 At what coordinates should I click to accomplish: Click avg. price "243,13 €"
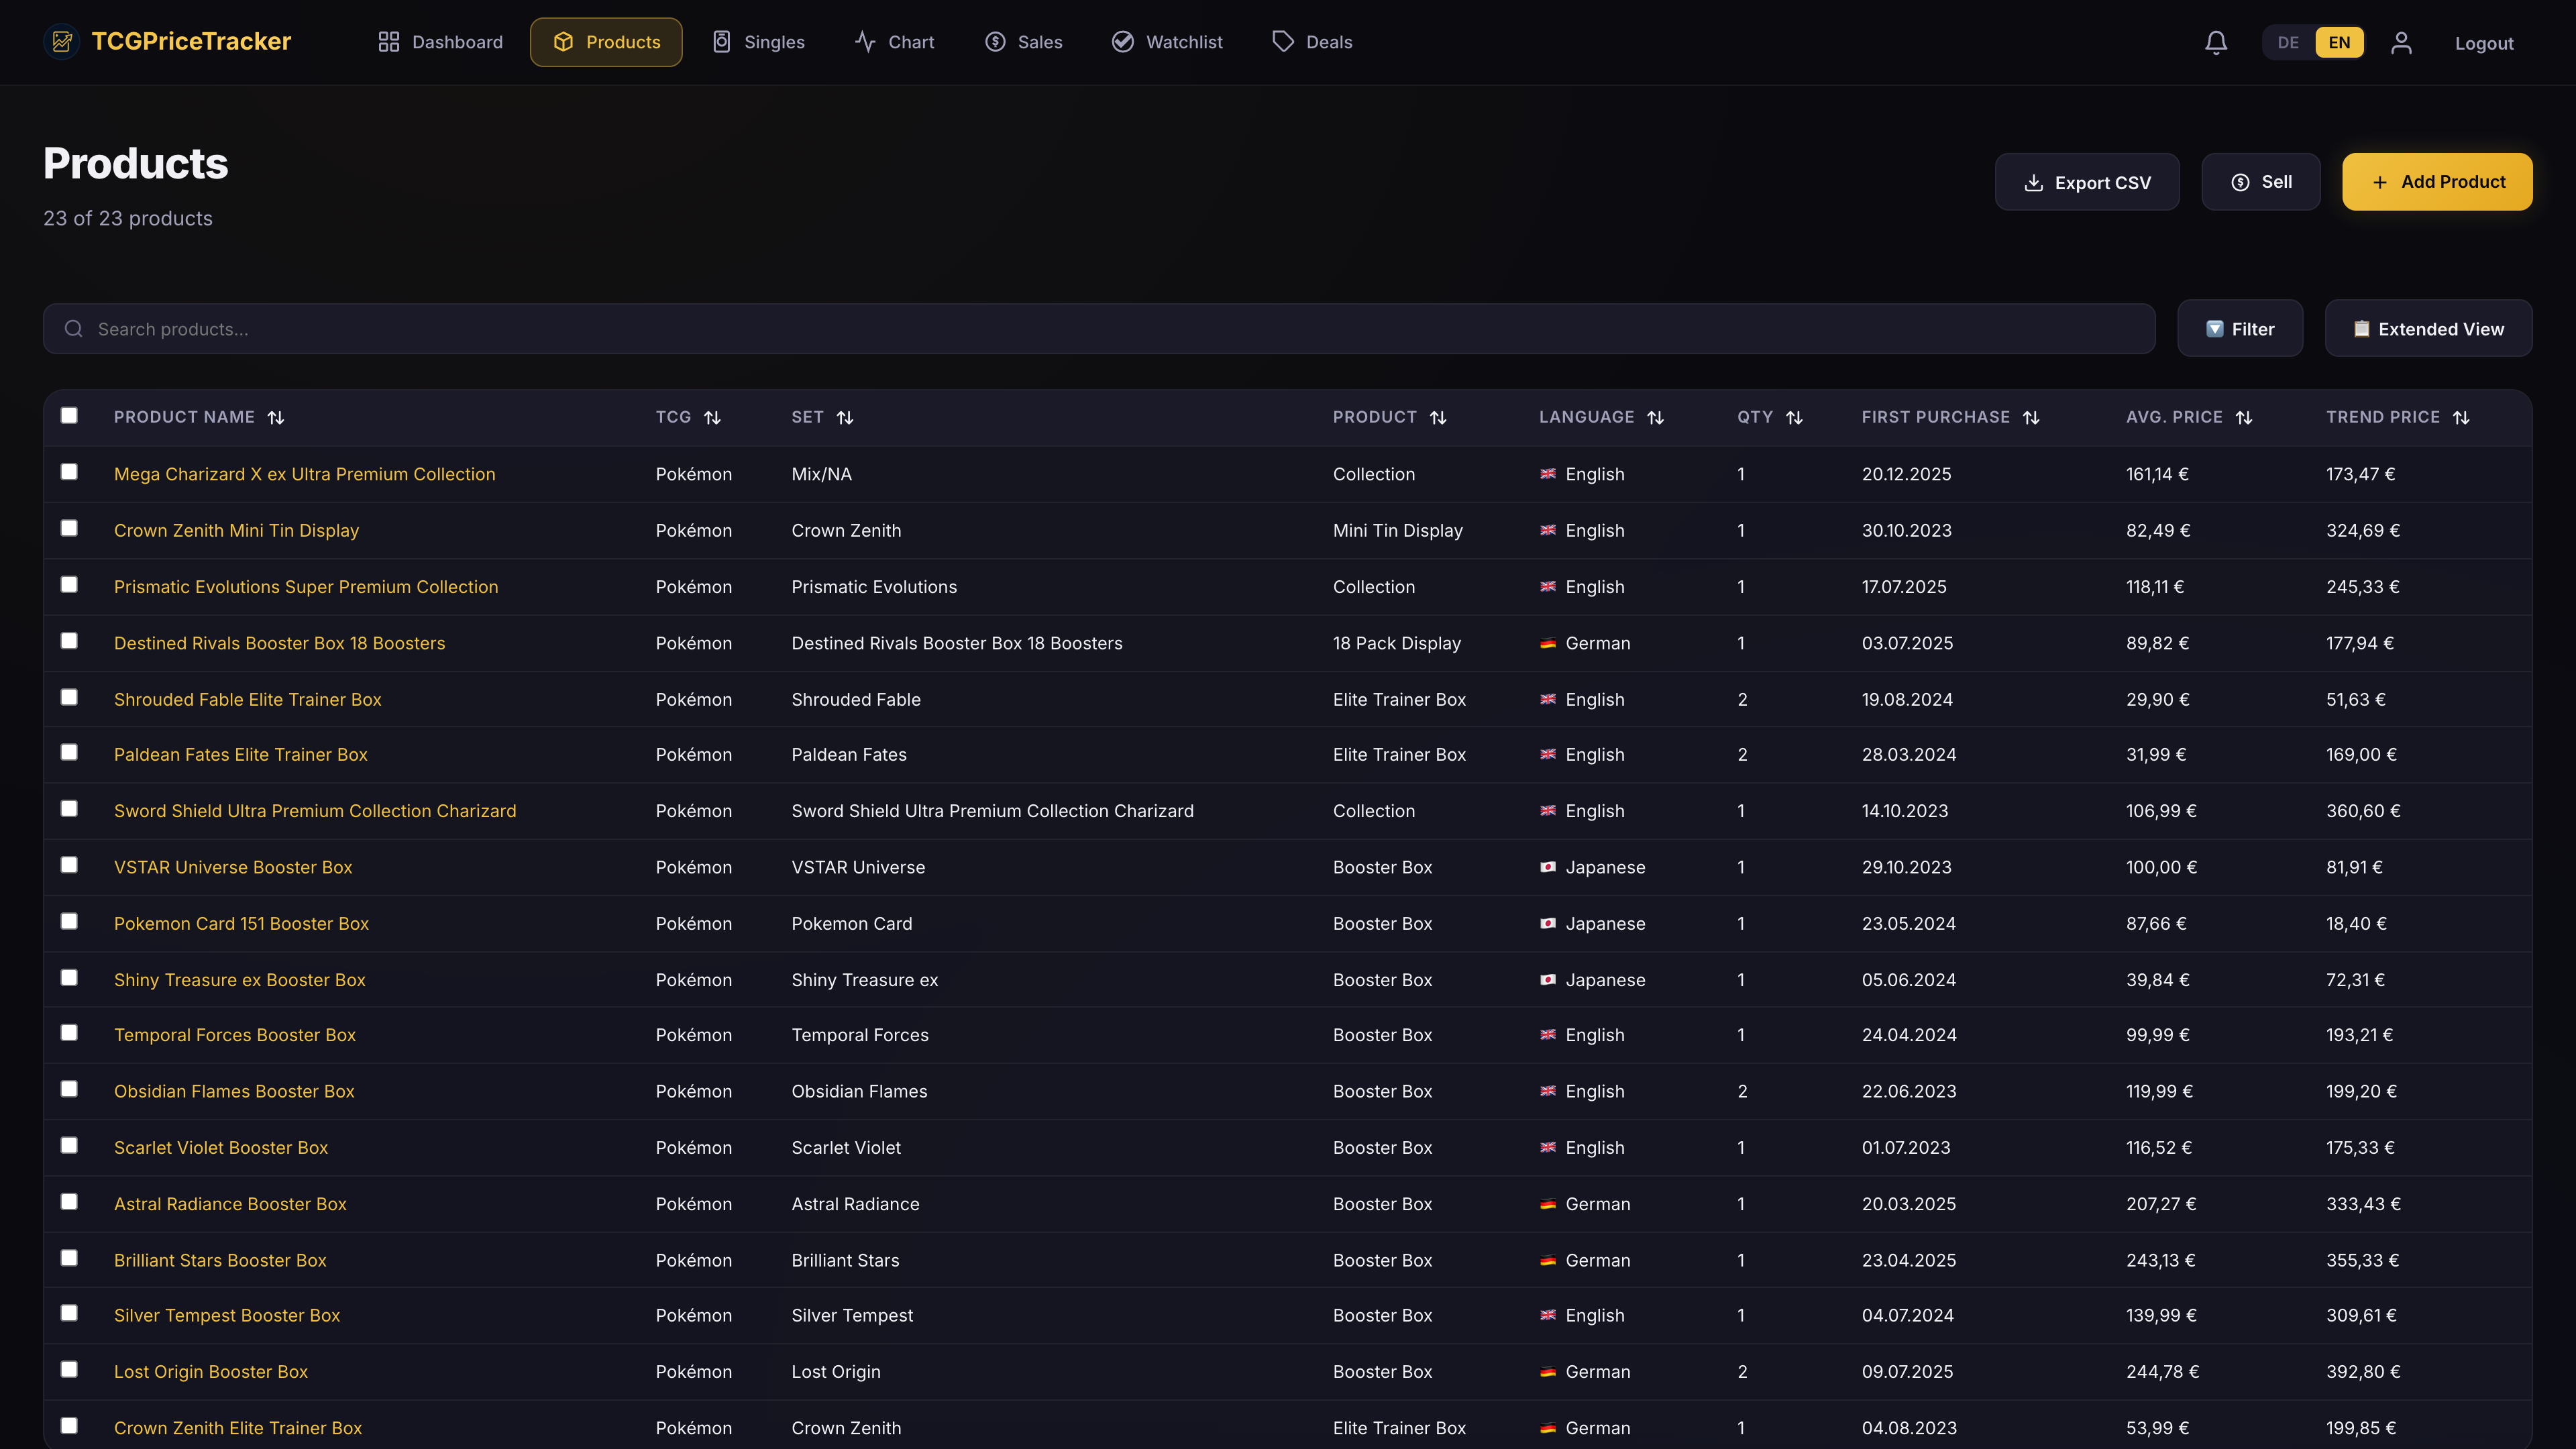tap(2160, 1260)
